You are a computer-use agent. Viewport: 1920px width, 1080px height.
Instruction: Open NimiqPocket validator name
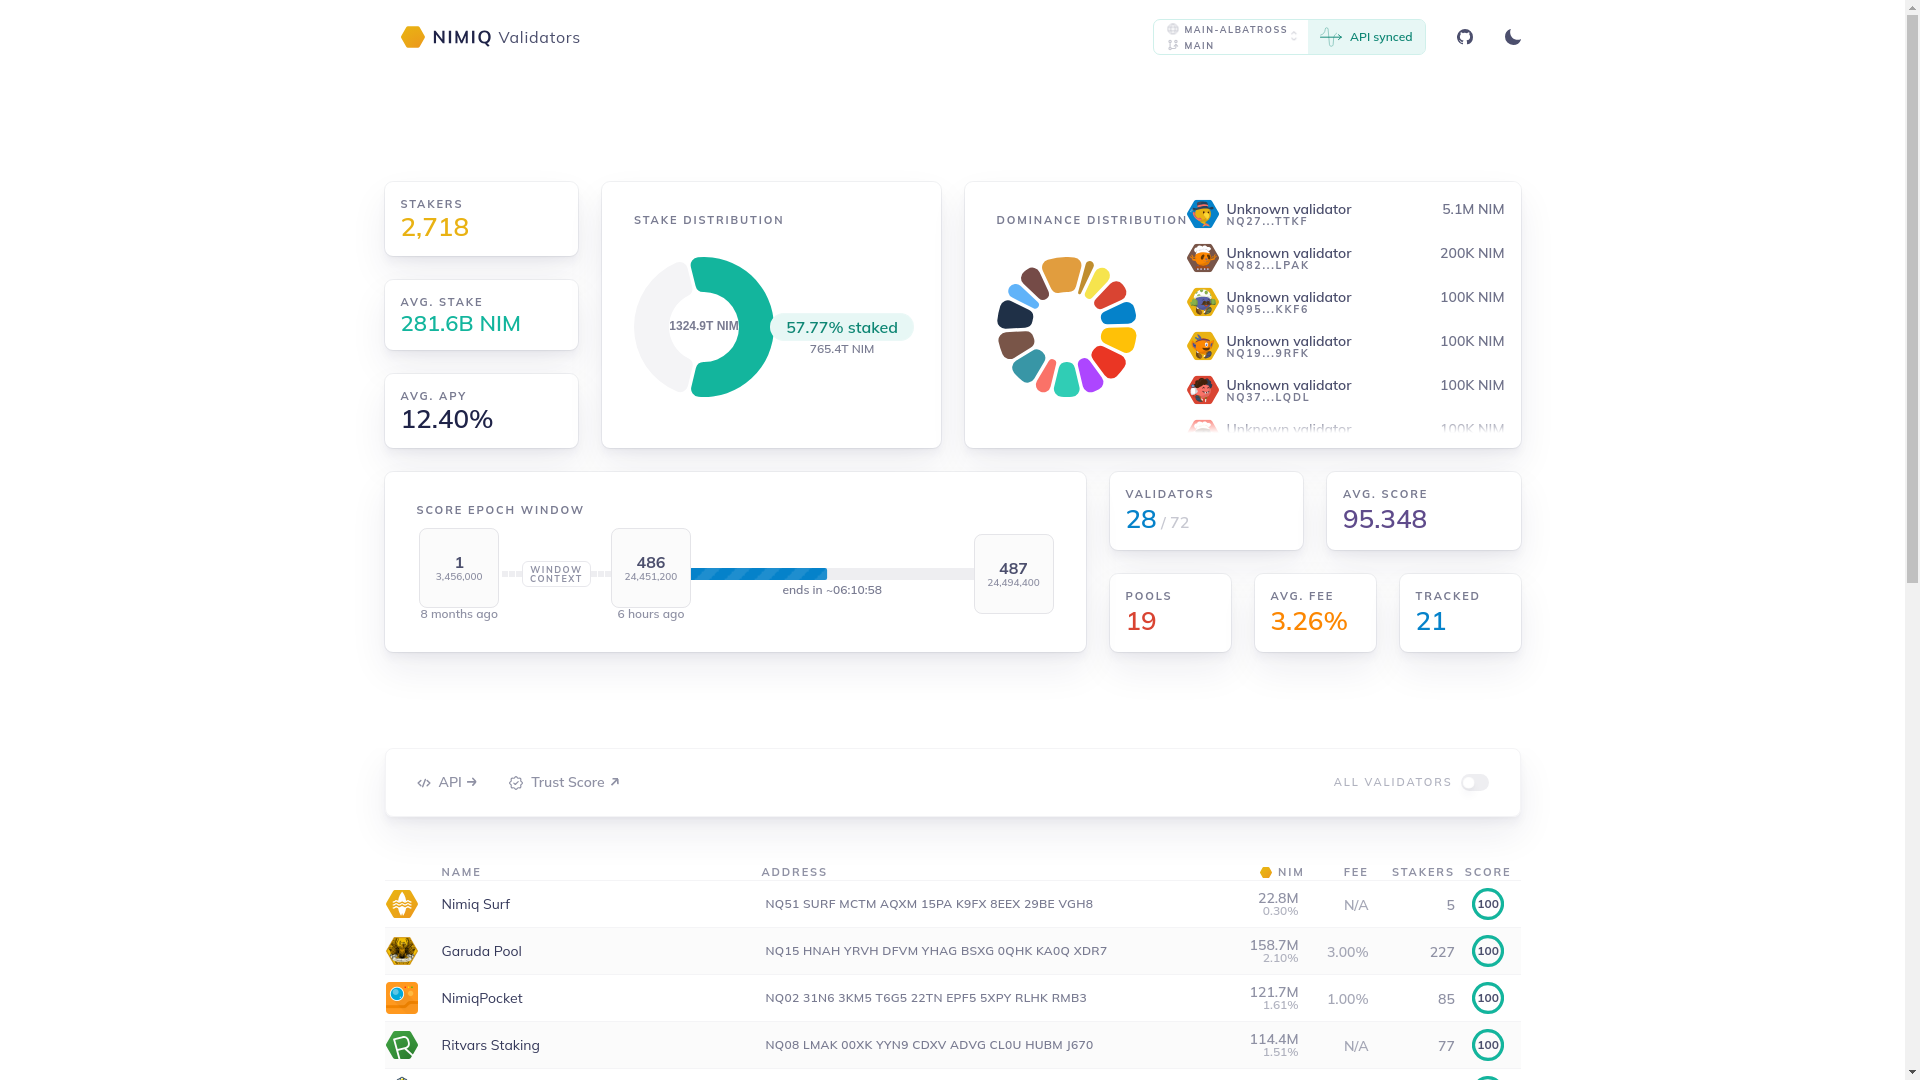[481, 998]
